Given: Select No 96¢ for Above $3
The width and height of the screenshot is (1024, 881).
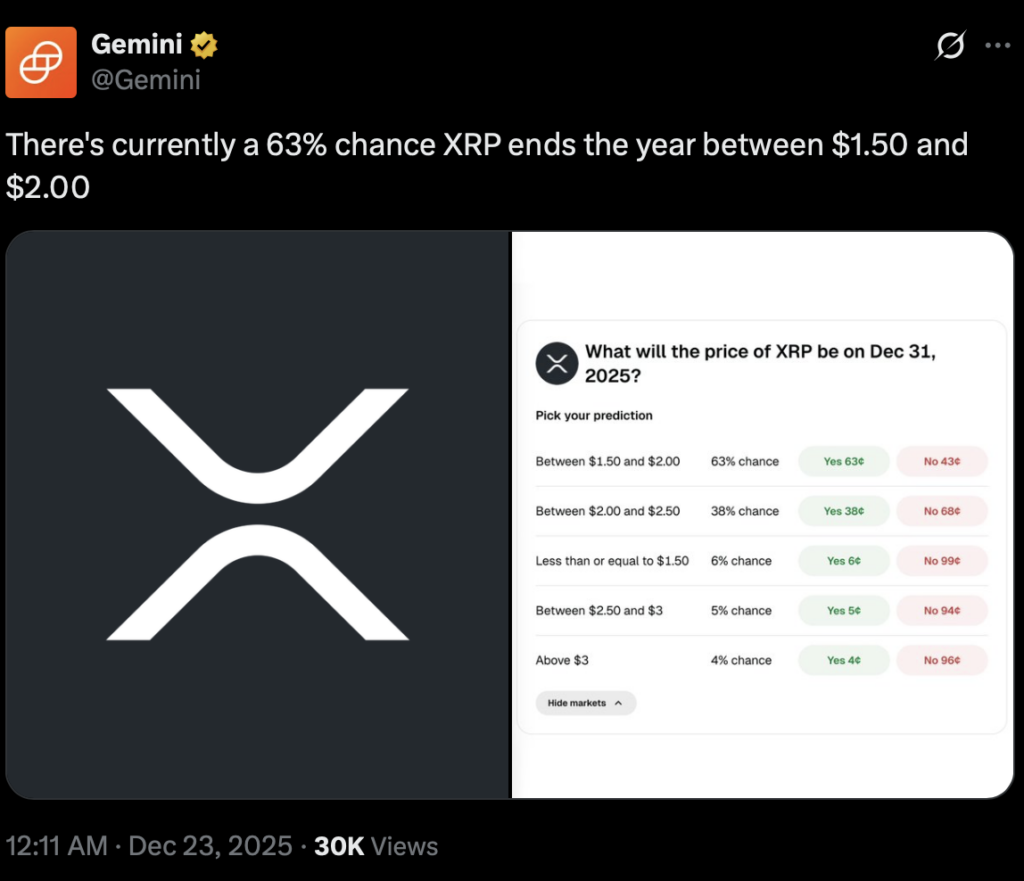Looking at the screenshot, I should tap(941, 660).
